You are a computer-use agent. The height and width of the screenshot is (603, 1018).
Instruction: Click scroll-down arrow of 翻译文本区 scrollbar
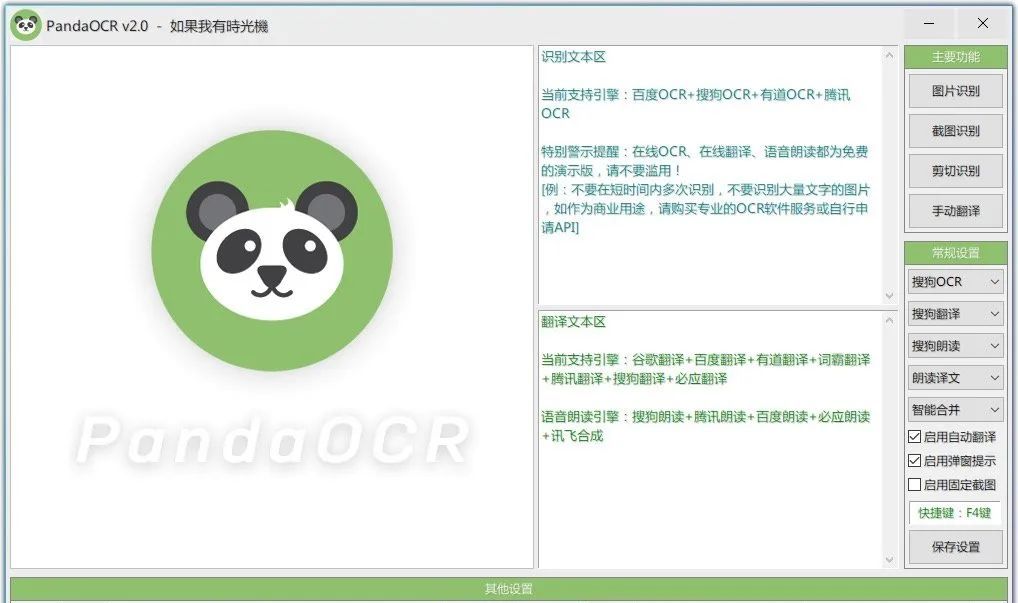pos(889,560)
